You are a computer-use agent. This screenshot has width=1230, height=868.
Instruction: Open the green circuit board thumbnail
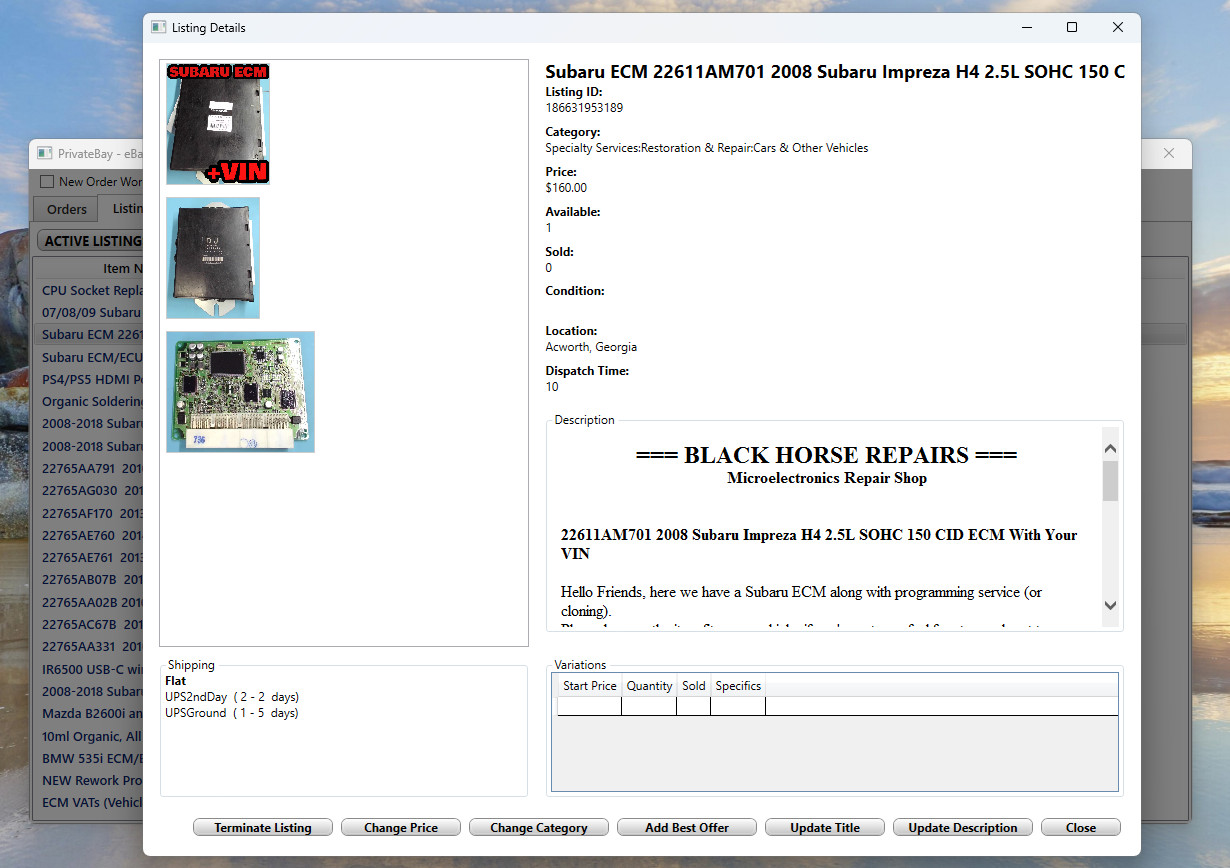click(x=240, y=392)
